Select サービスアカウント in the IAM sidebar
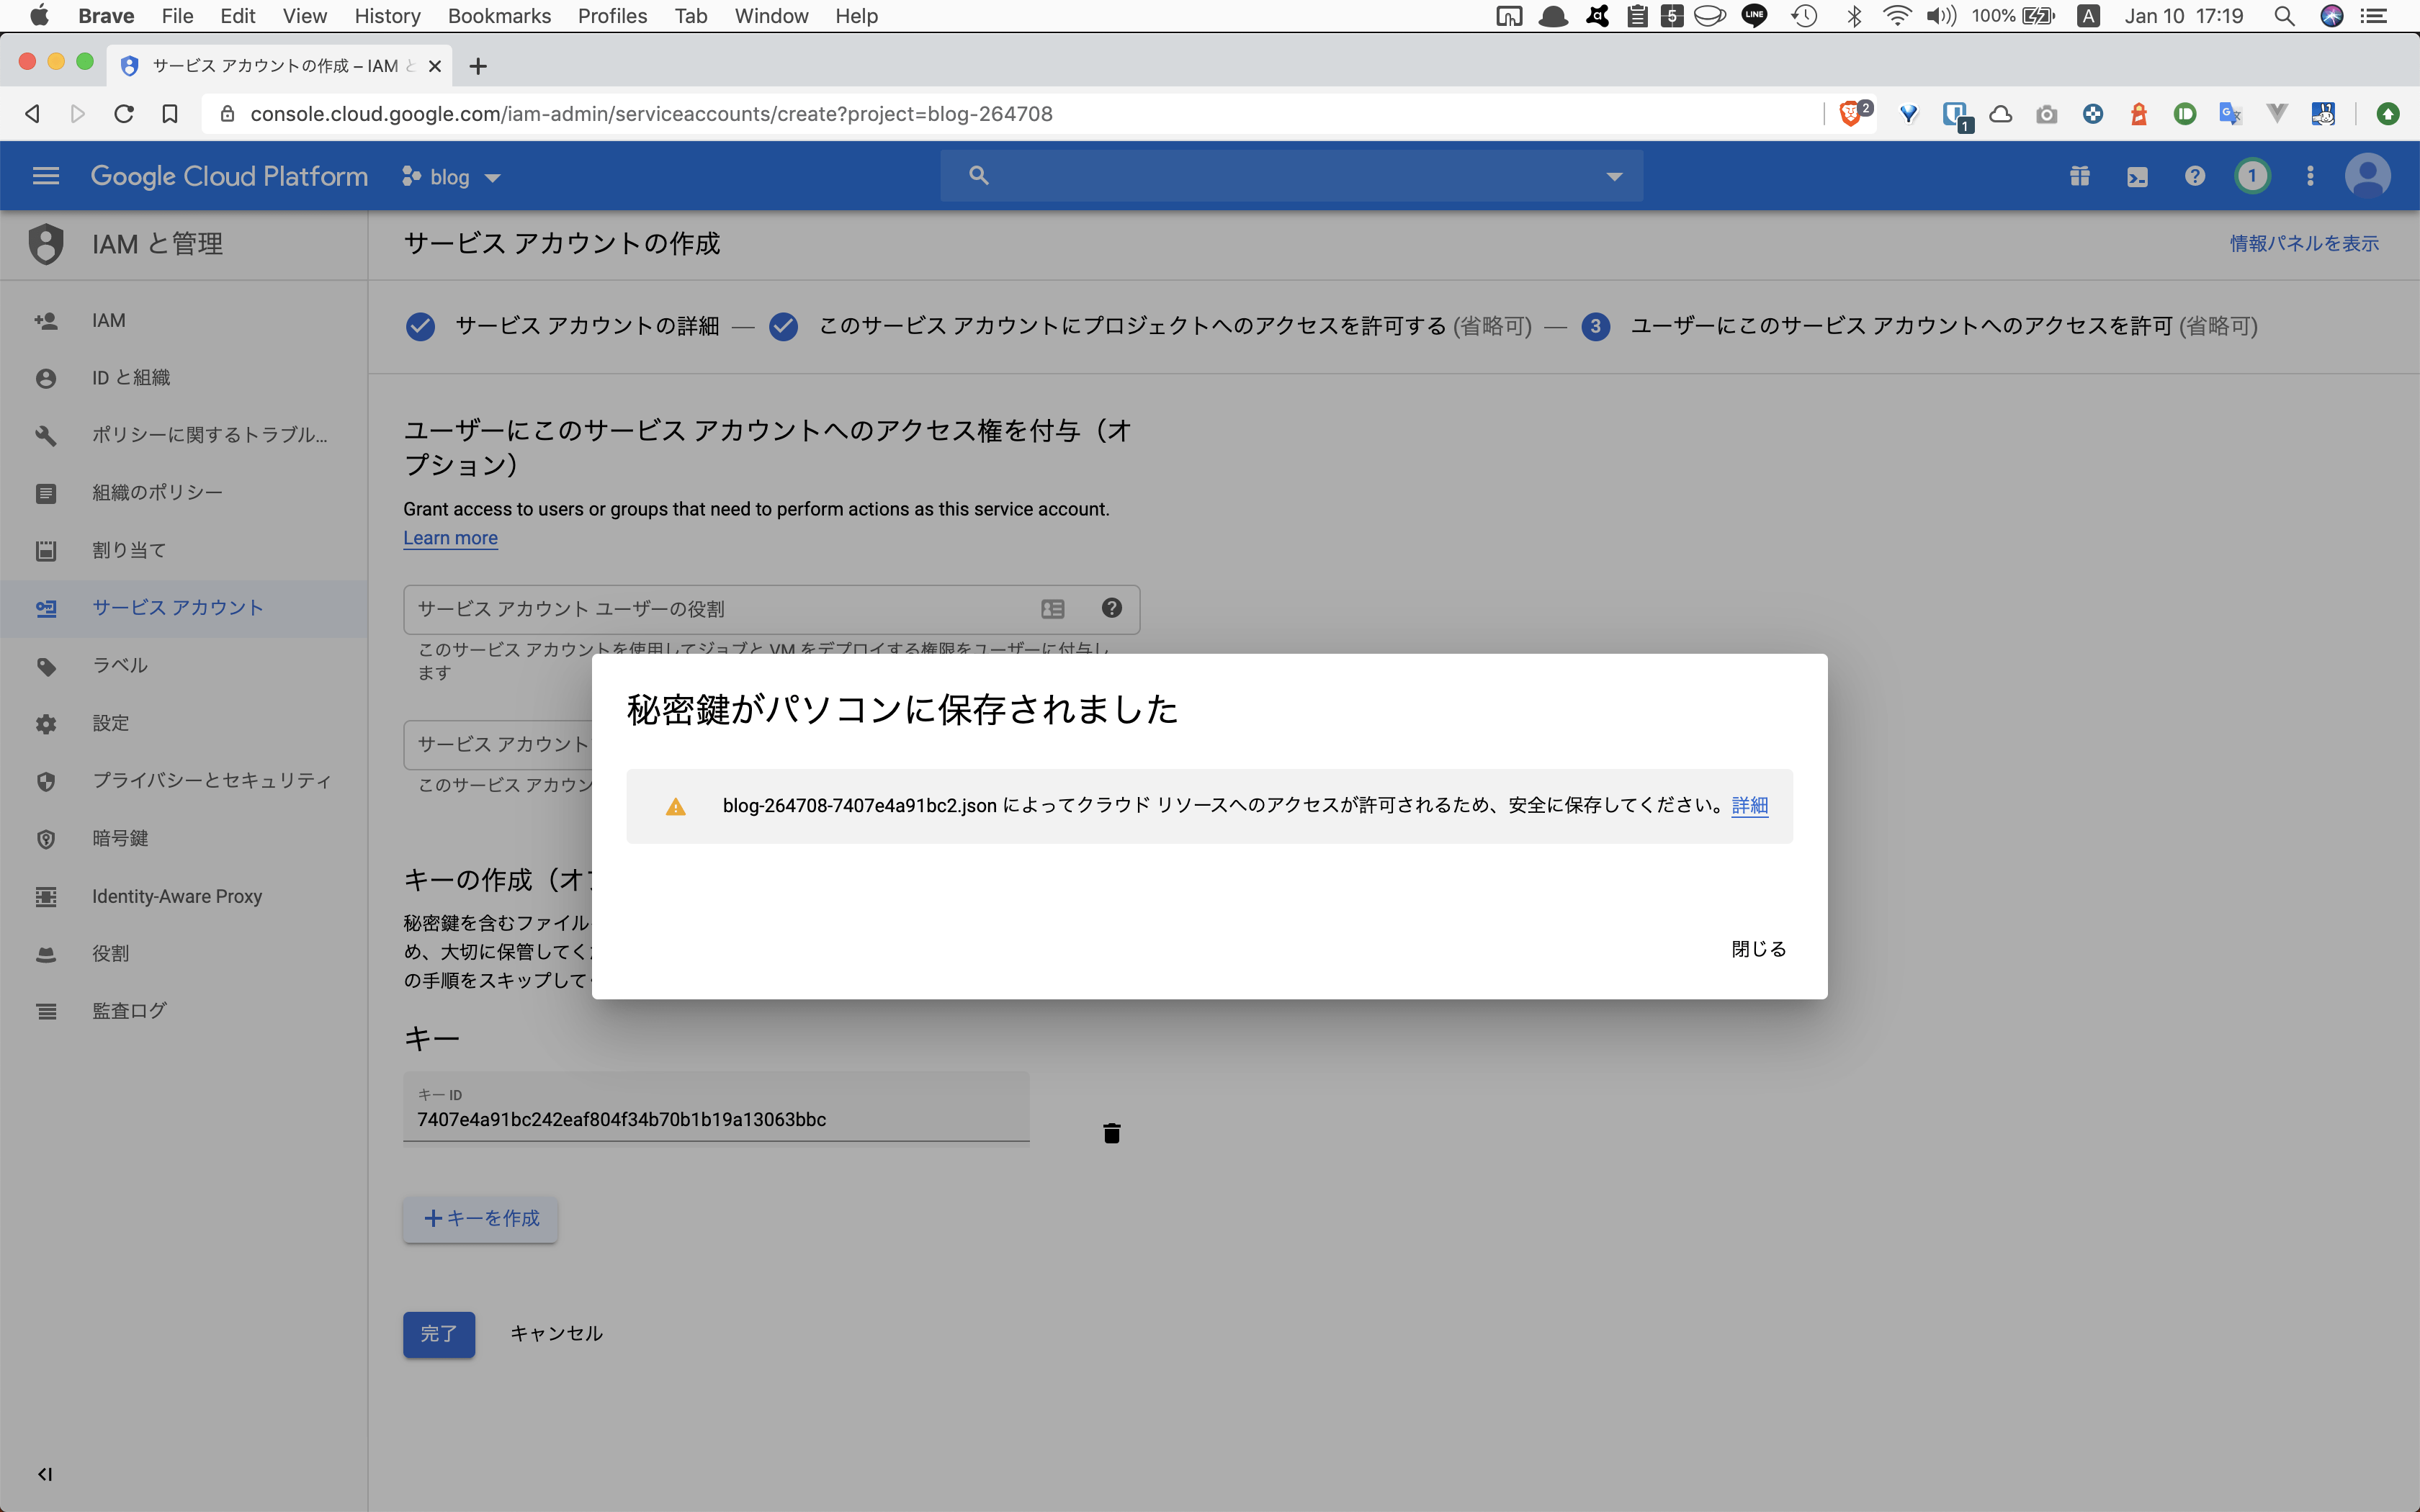 point(177,607)
